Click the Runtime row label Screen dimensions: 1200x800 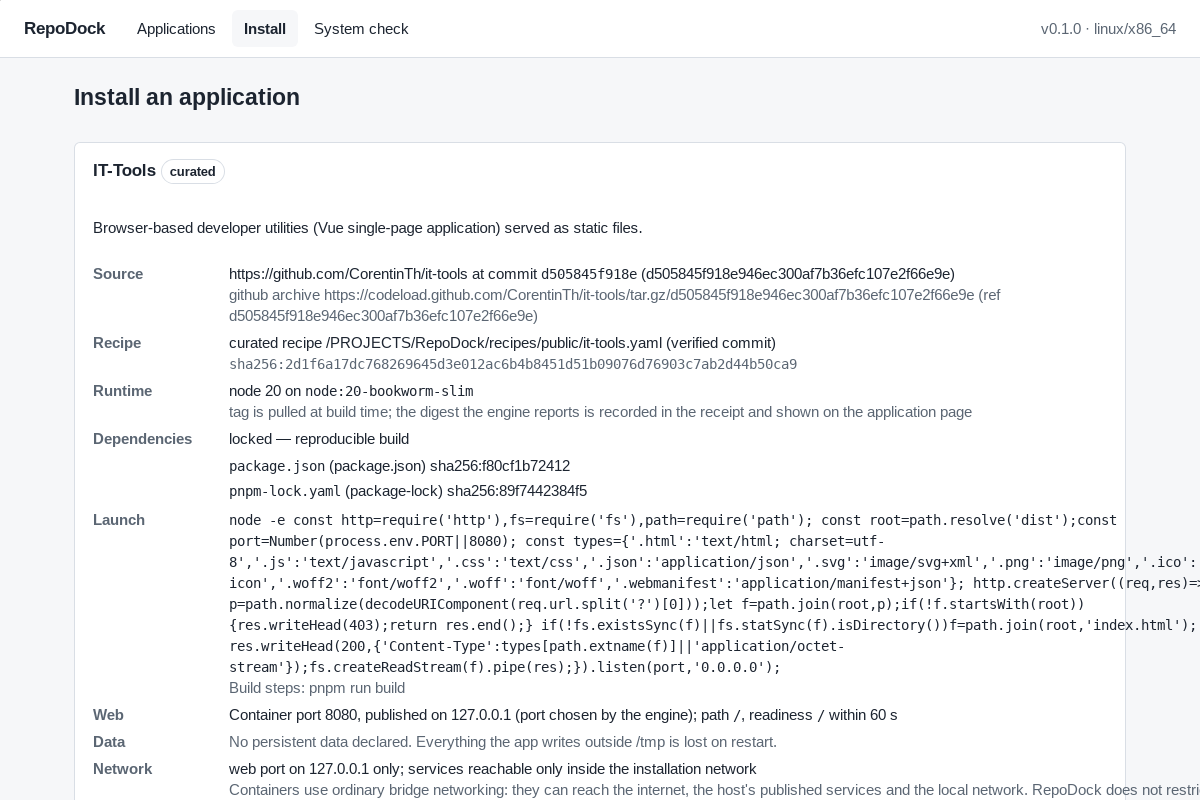[x=123, y=391]
